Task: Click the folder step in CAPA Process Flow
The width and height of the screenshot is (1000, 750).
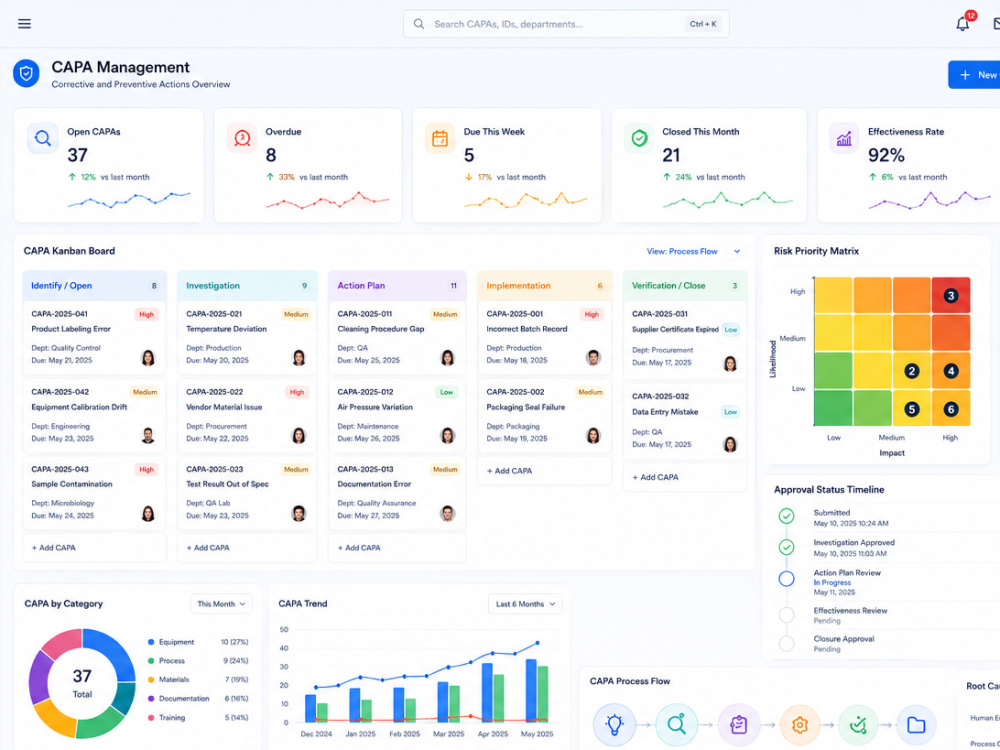Action: [916, 724]
